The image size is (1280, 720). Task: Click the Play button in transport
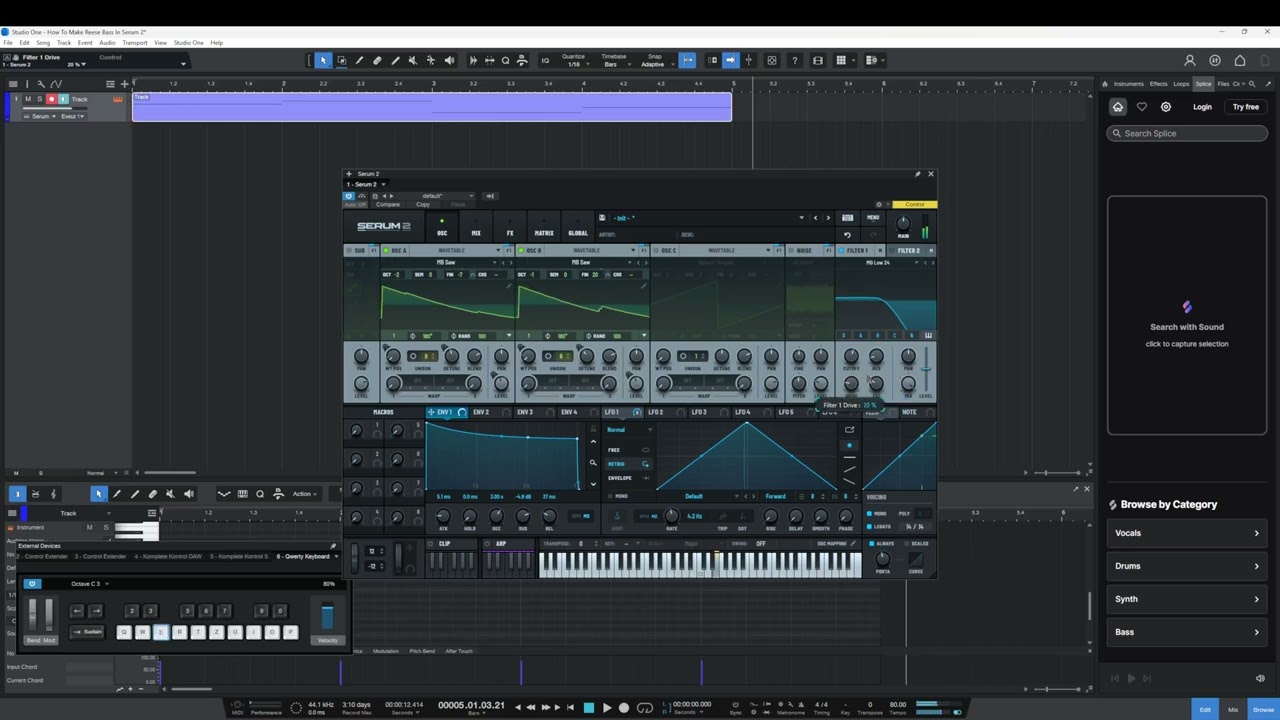[x=606, y=708]
